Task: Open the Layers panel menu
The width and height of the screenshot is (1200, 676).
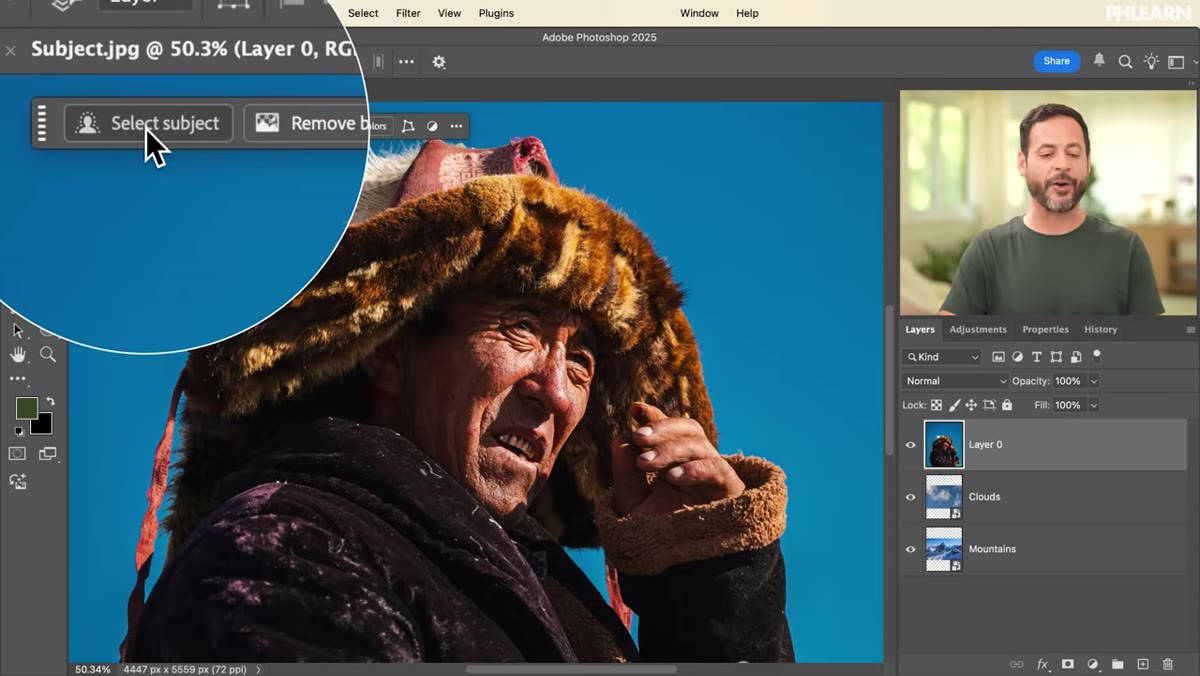Action: [x=1190, y=330]
